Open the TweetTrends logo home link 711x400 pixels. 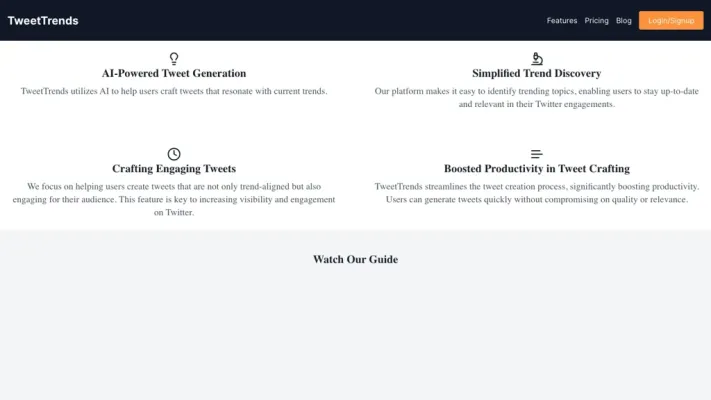43,20
